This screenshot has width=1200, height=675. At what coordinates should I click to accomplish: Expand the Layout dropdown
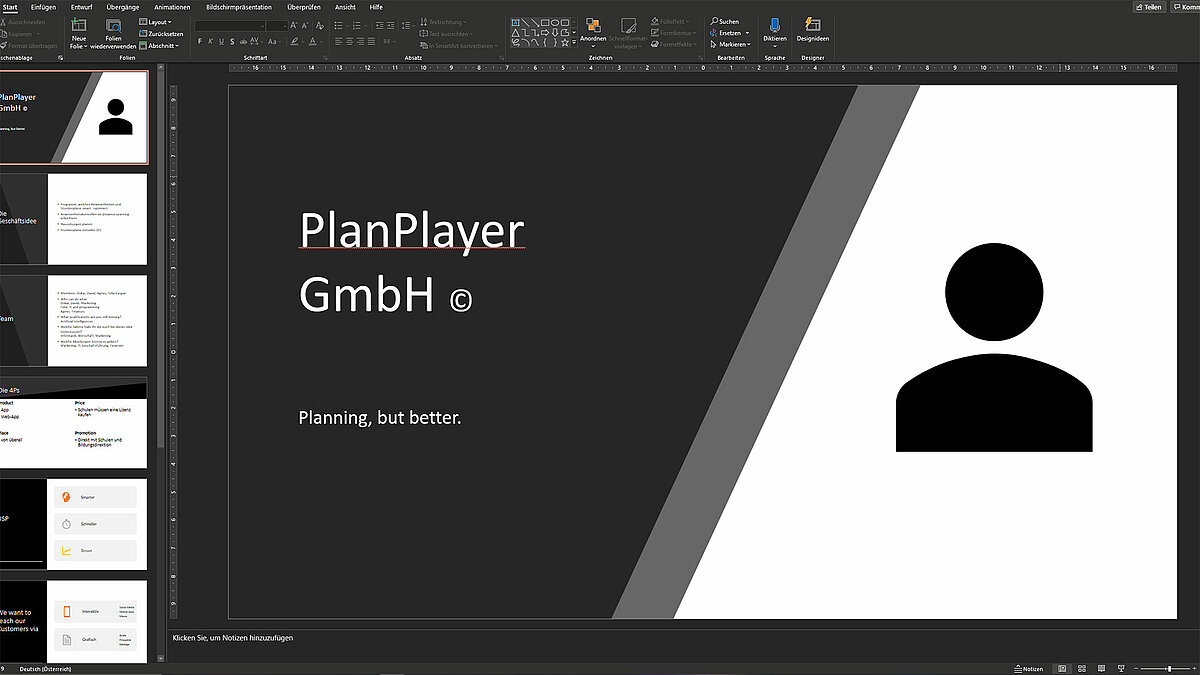155,21
